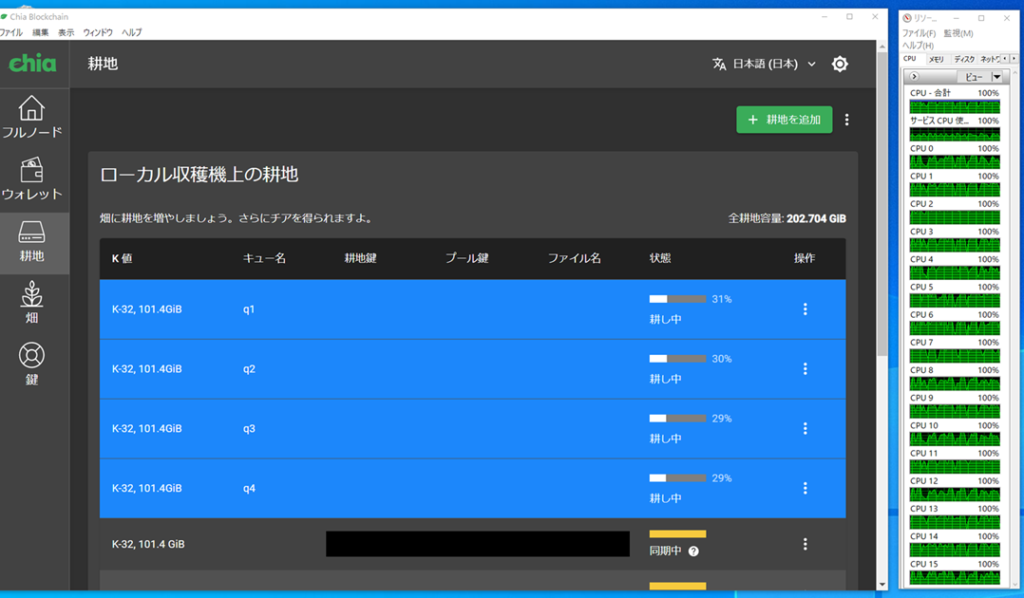Open 監視(M) menu in Resource Monitor
The height and width of the screenshot is (598, 1024).
coord(958,33)
